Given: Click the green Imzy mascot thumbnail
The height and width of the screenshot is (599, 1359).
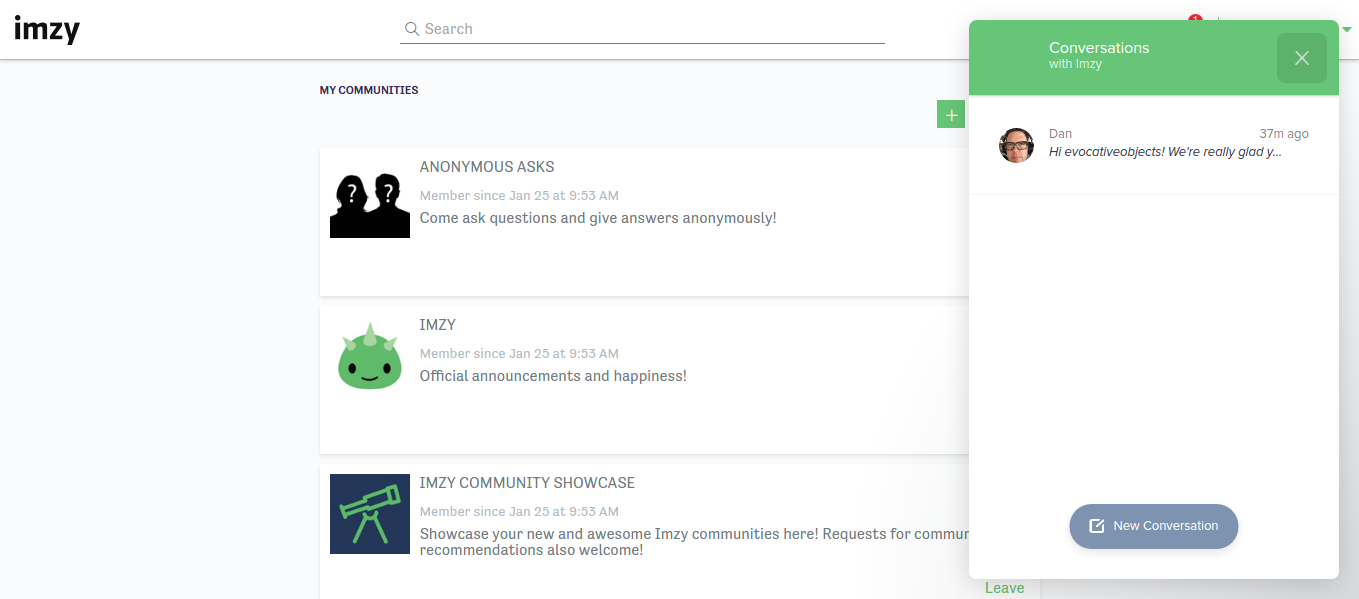Looking at the screenshot, I should (x=370, y=356).
